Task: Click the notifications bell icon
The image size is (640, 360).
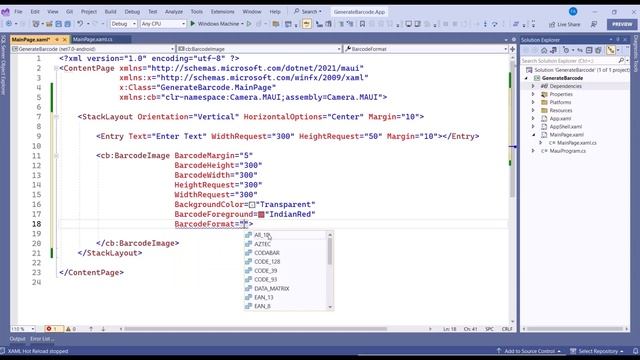Action: click(x=635, y=351)
